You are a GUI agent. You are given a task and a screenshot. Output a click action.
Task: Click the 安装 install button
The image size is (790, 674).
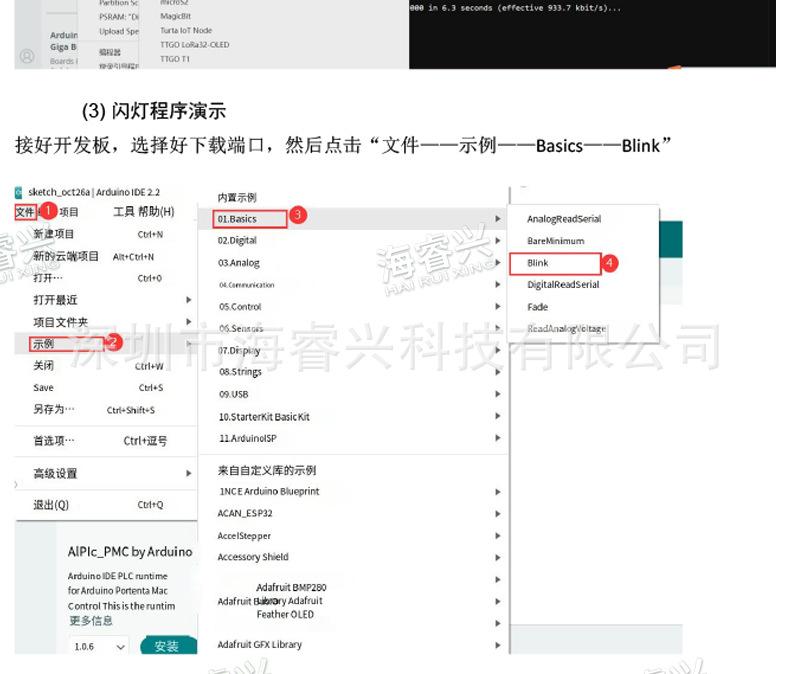tap(167, 646)
